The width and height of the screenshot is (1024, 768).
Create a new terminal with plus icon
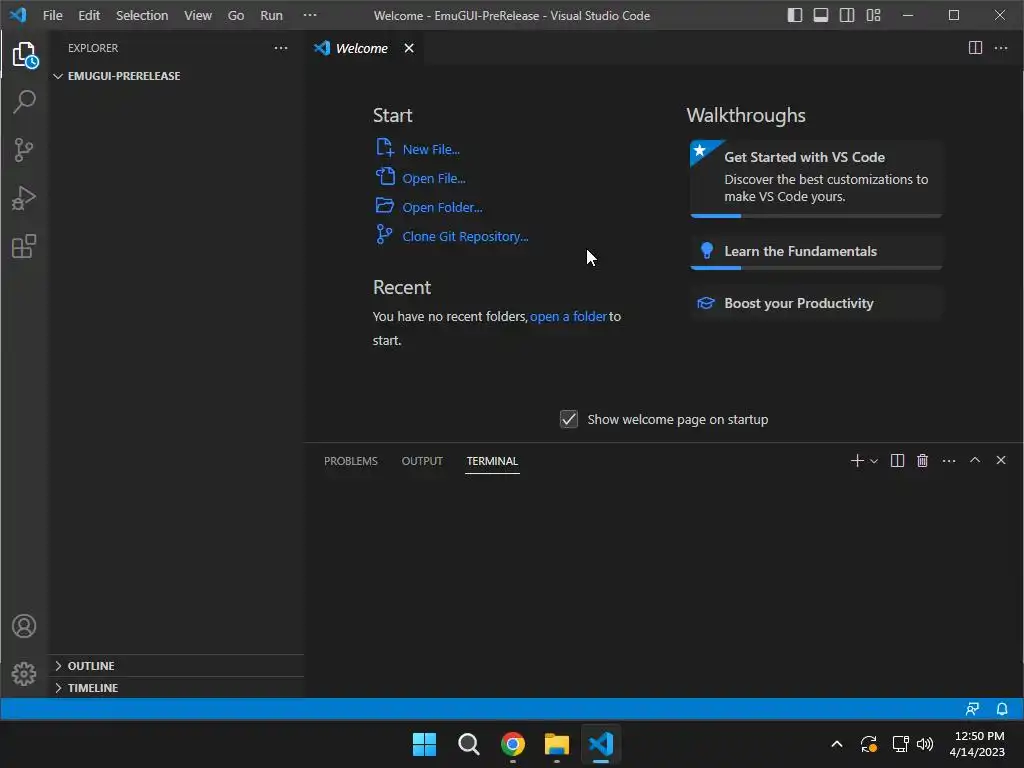857,460
